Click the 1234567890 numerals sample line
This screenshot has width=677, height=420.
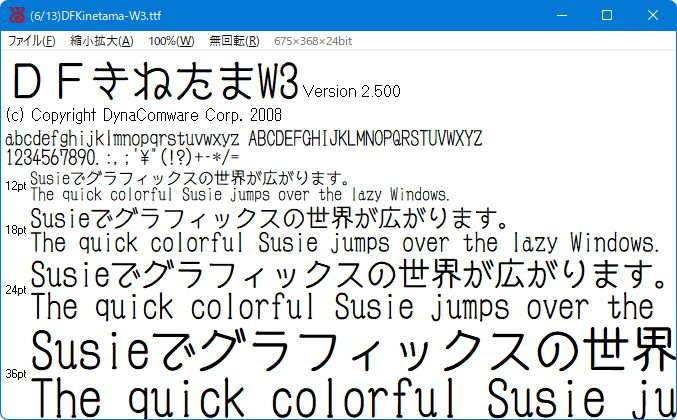pyautogui.click(x=122, y=157)
